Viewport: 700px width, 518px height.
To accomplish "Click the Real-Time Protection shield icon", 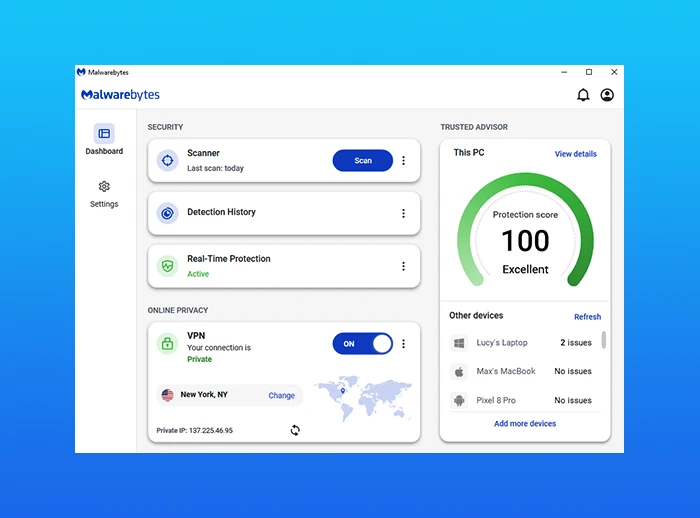I will click(x=167, y=266).
